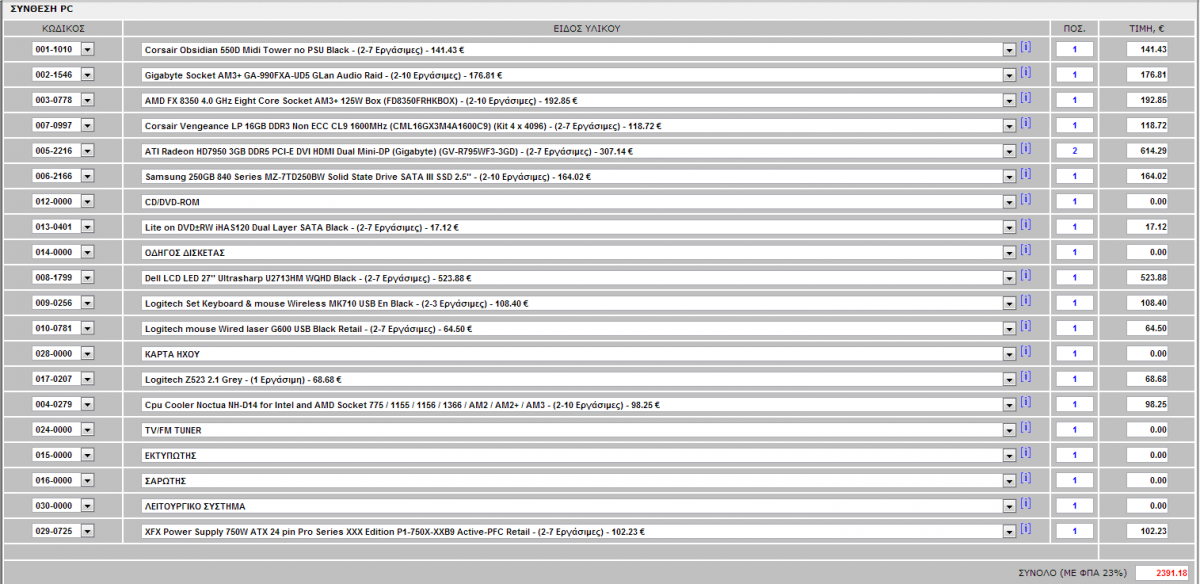The image size is (1200, 584).
Task: Open info icon for ATI Radeon HD7950 row
Action: tap(1026, 148)
